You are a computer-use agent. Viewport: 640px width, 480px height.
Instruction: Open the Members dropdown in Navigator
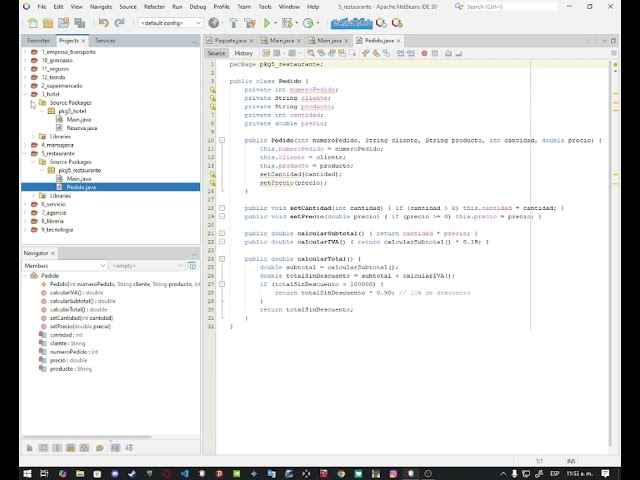pos(64,266)
